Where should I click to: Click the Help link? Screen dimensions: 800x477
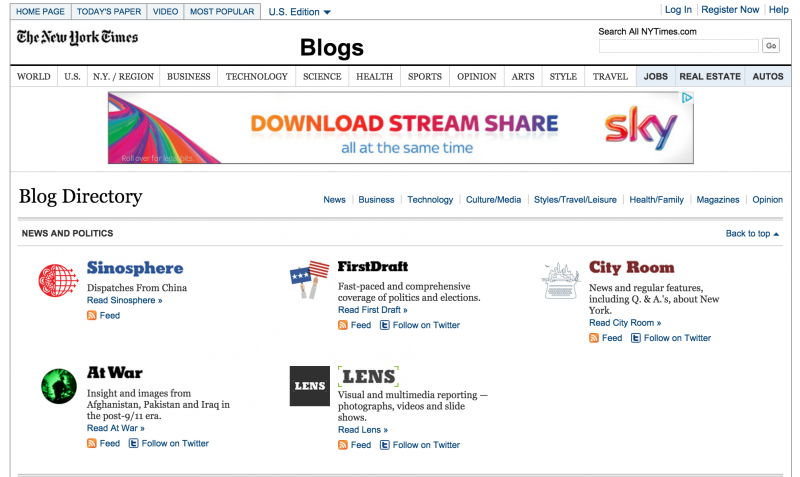pos(779,10)
